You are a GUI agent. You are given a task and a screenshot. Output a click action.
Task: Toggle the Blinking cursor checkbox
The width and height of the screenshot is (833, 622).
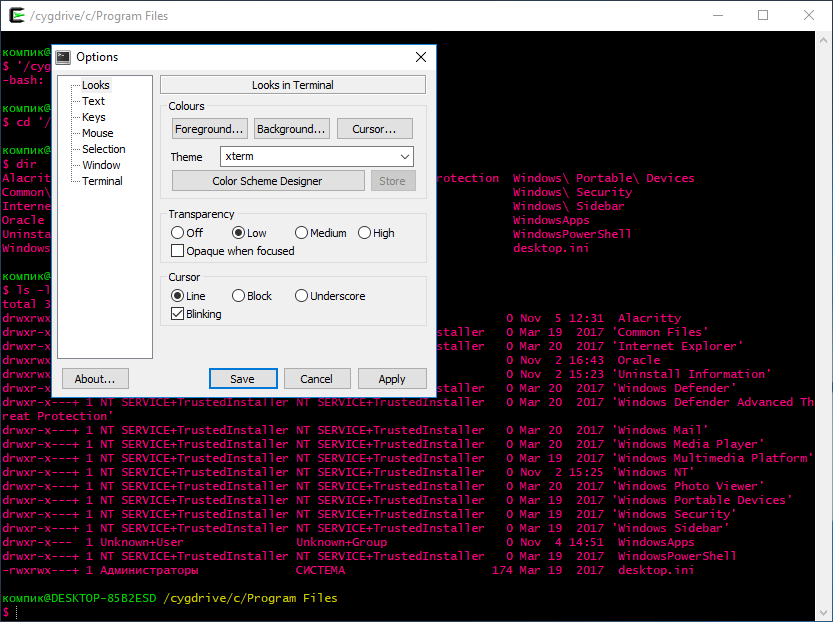coord(178,314)
